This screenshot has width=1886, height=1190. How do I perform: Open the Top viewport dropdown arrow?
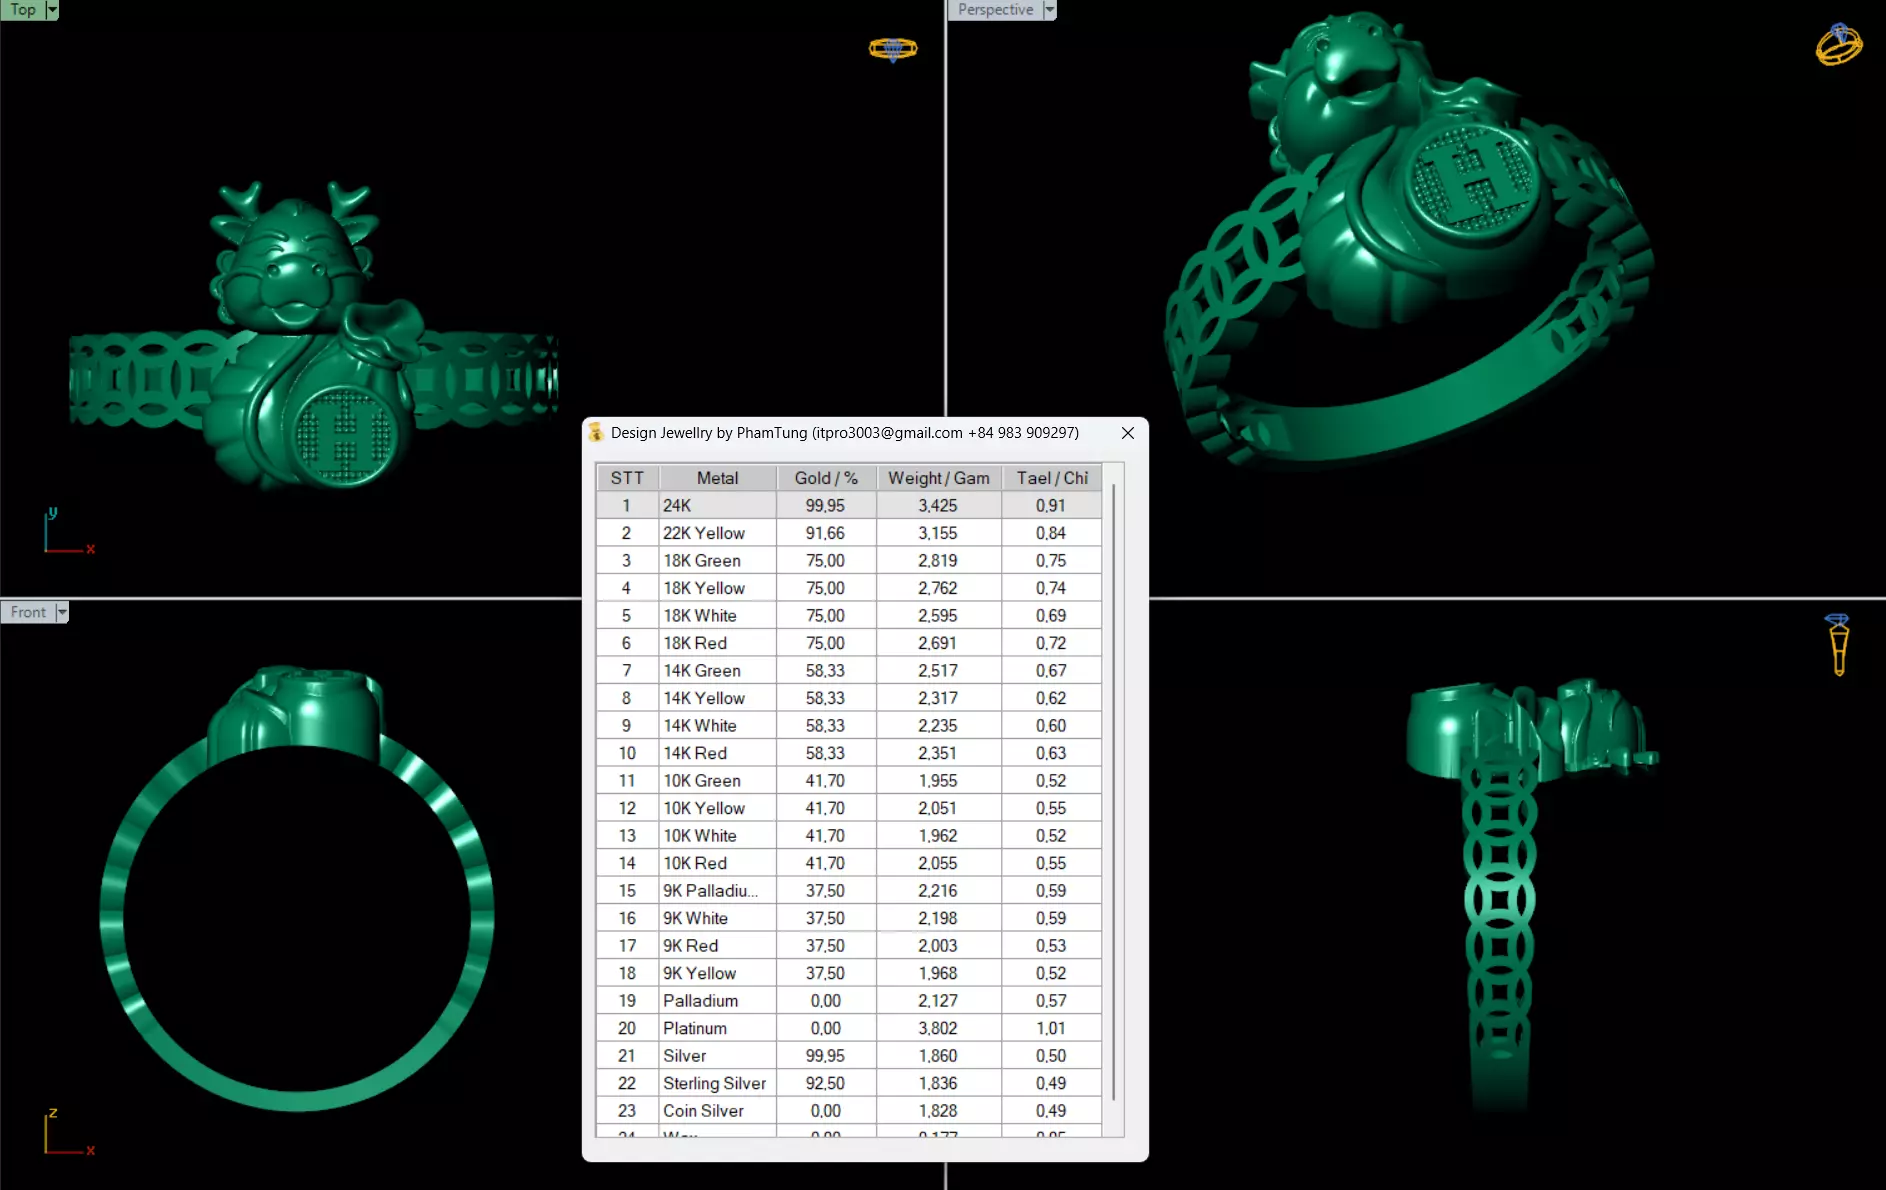click(x=52, y=10)
